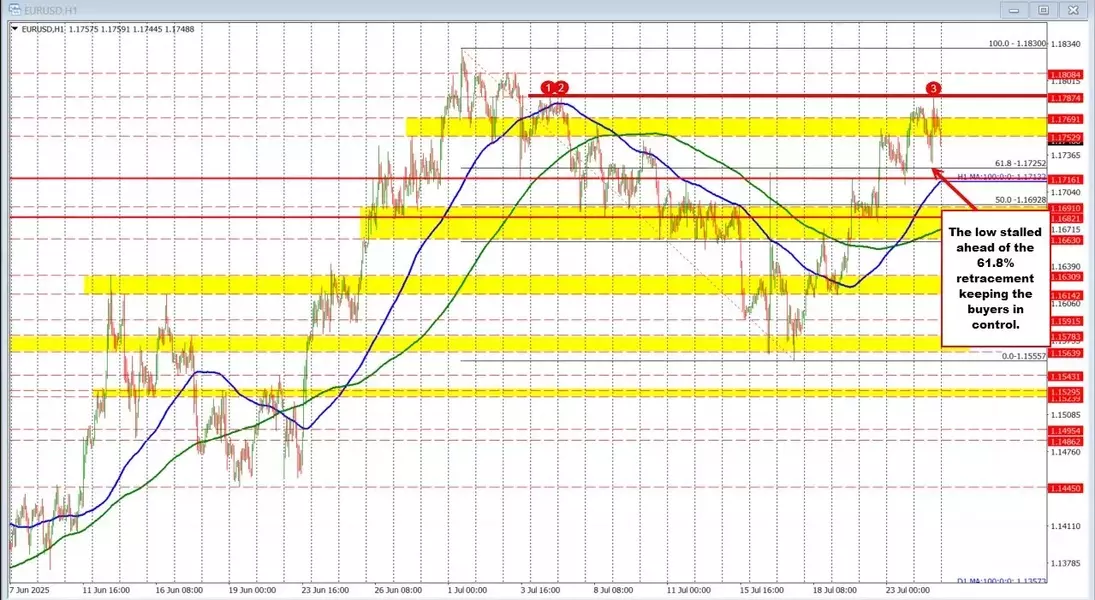Click the 100.0 - 1.18300 Fibonacci label
This screenshot has width=1095, height=600.
(1016, 44)
